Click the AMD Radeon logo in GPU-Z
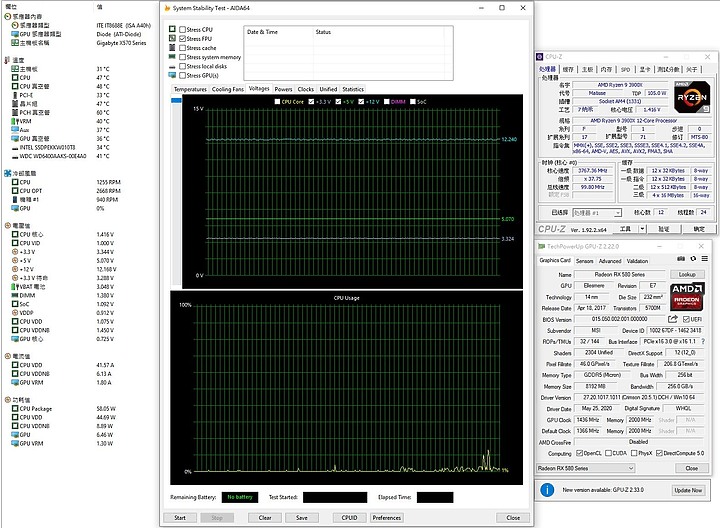 point(687,296)
